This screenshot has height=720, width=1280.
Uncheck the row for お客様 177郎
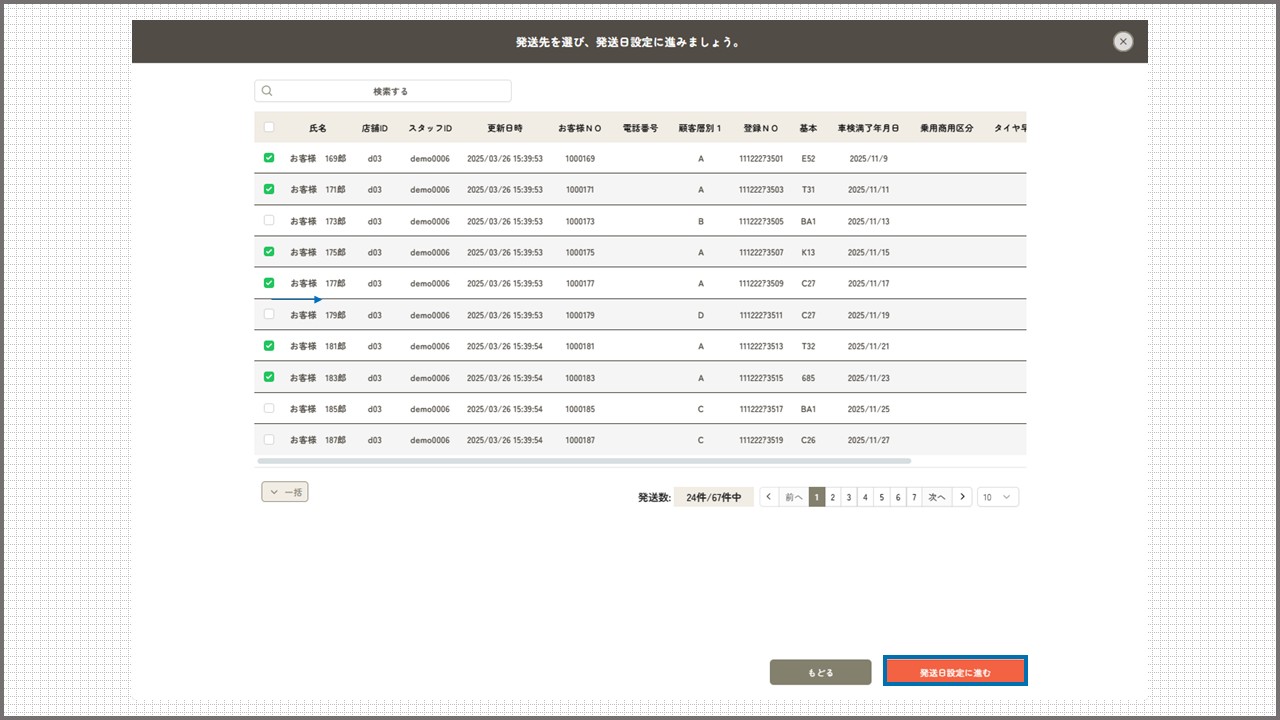pos(269,283)
